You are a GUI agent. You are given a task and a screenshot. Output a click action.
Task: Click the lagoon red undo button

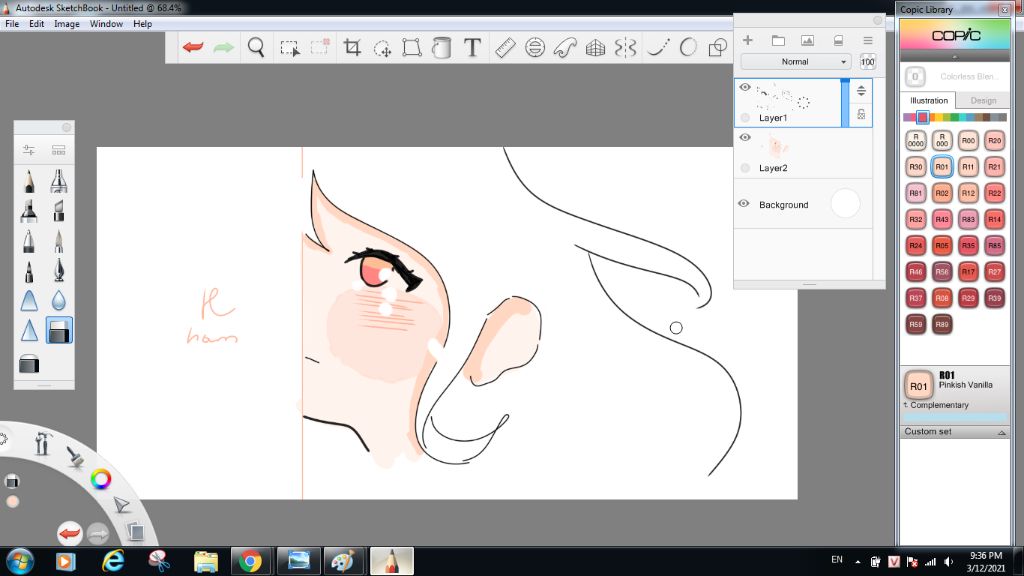(69, 534)
